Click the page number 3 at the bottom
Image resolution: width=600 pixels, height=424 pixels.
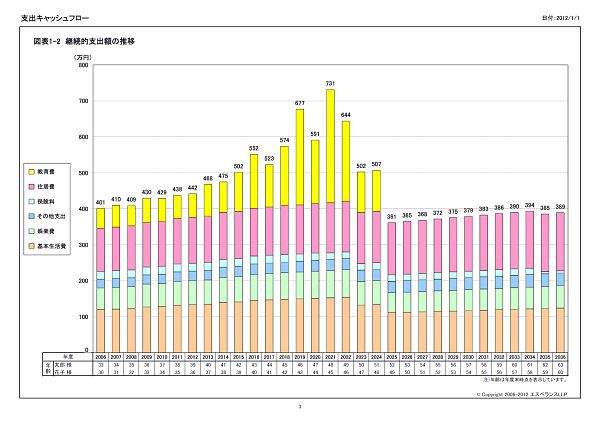[300, 407]
